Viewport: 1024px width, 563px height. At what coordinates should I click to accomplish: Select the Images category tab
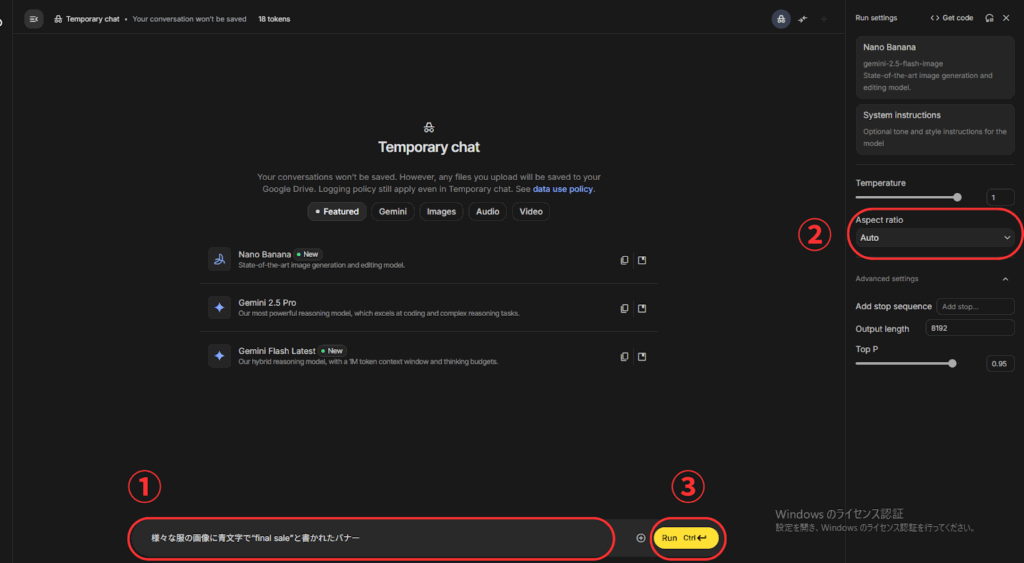tap(441, 212)
